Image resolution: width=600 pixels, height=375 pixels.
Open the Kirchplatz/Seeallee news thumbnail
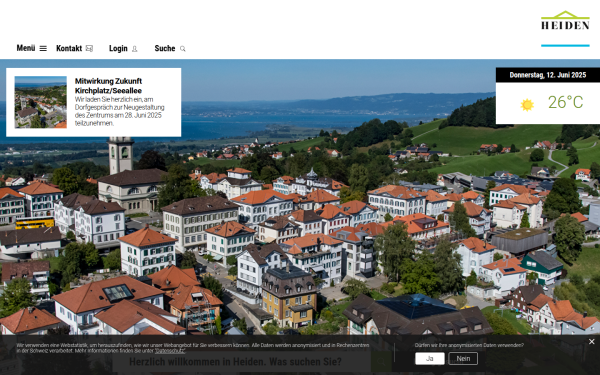[x=41, y=102]
